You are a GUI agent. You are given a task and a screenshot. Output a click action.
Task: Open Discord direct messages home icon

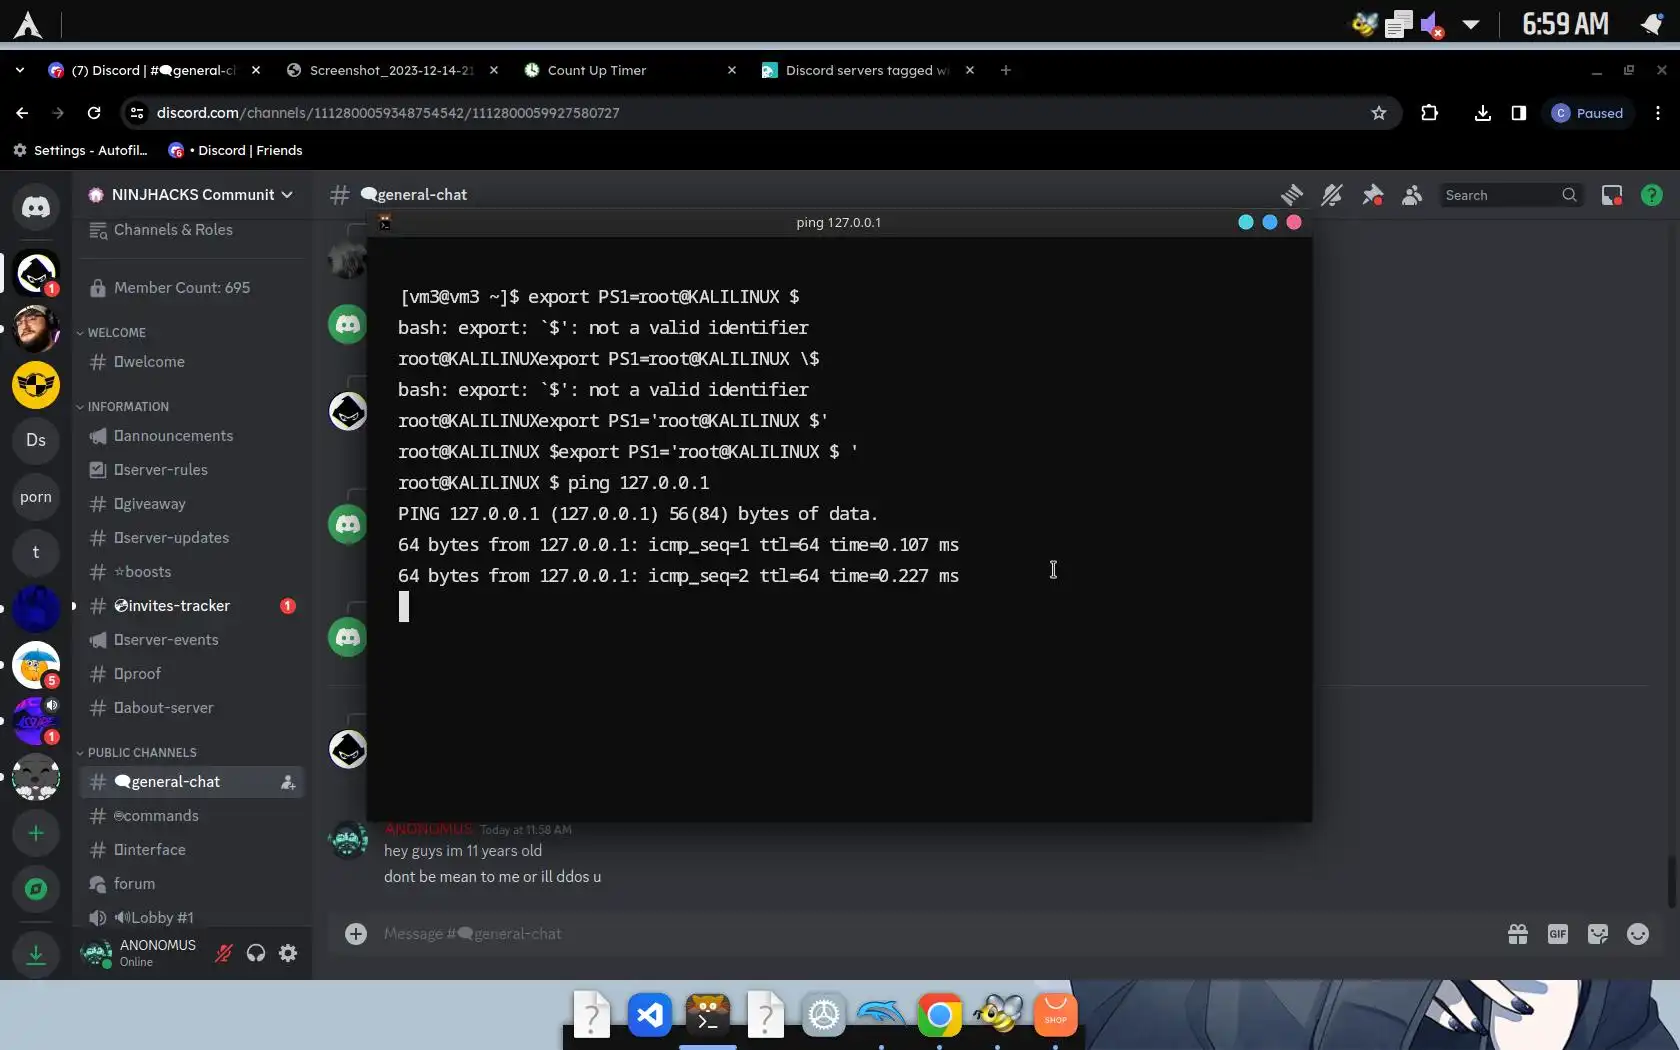click(x=36, y=207)
